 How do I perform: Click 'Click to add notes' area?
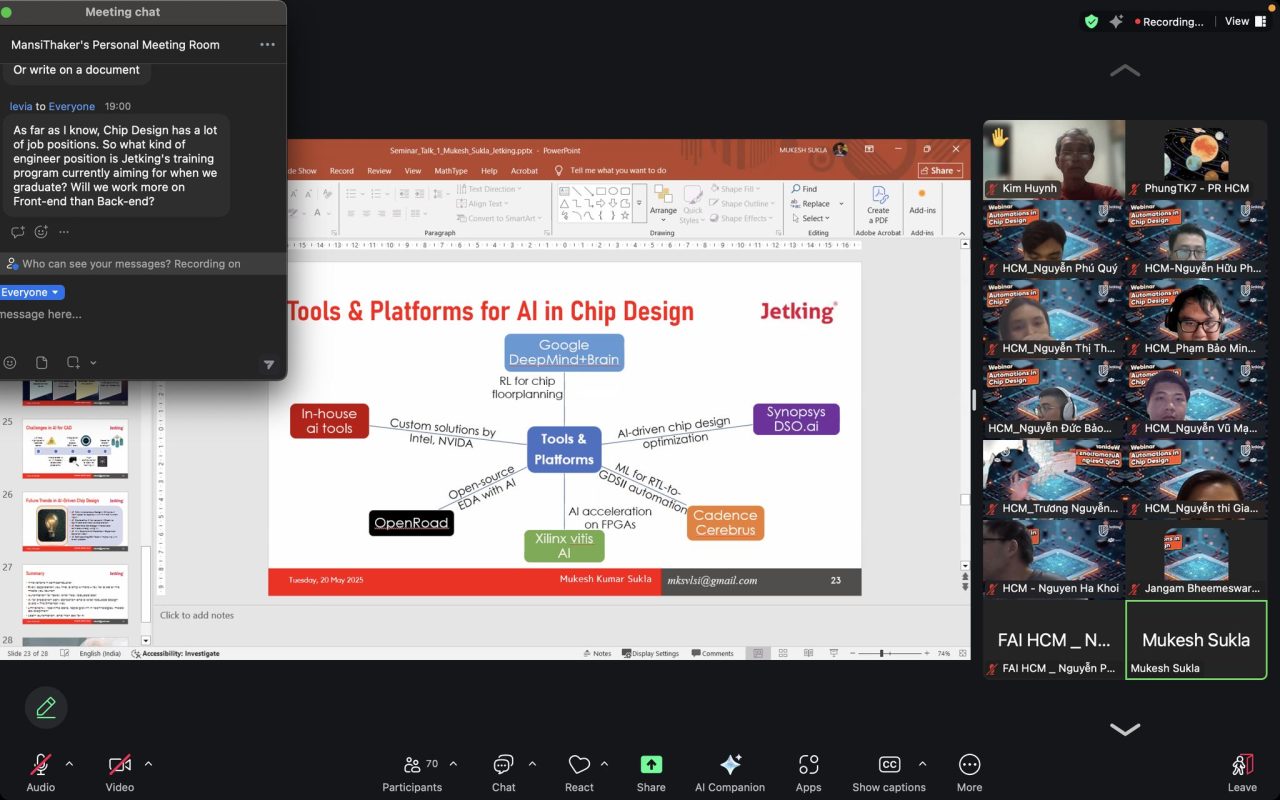click(x=197, y=615)
